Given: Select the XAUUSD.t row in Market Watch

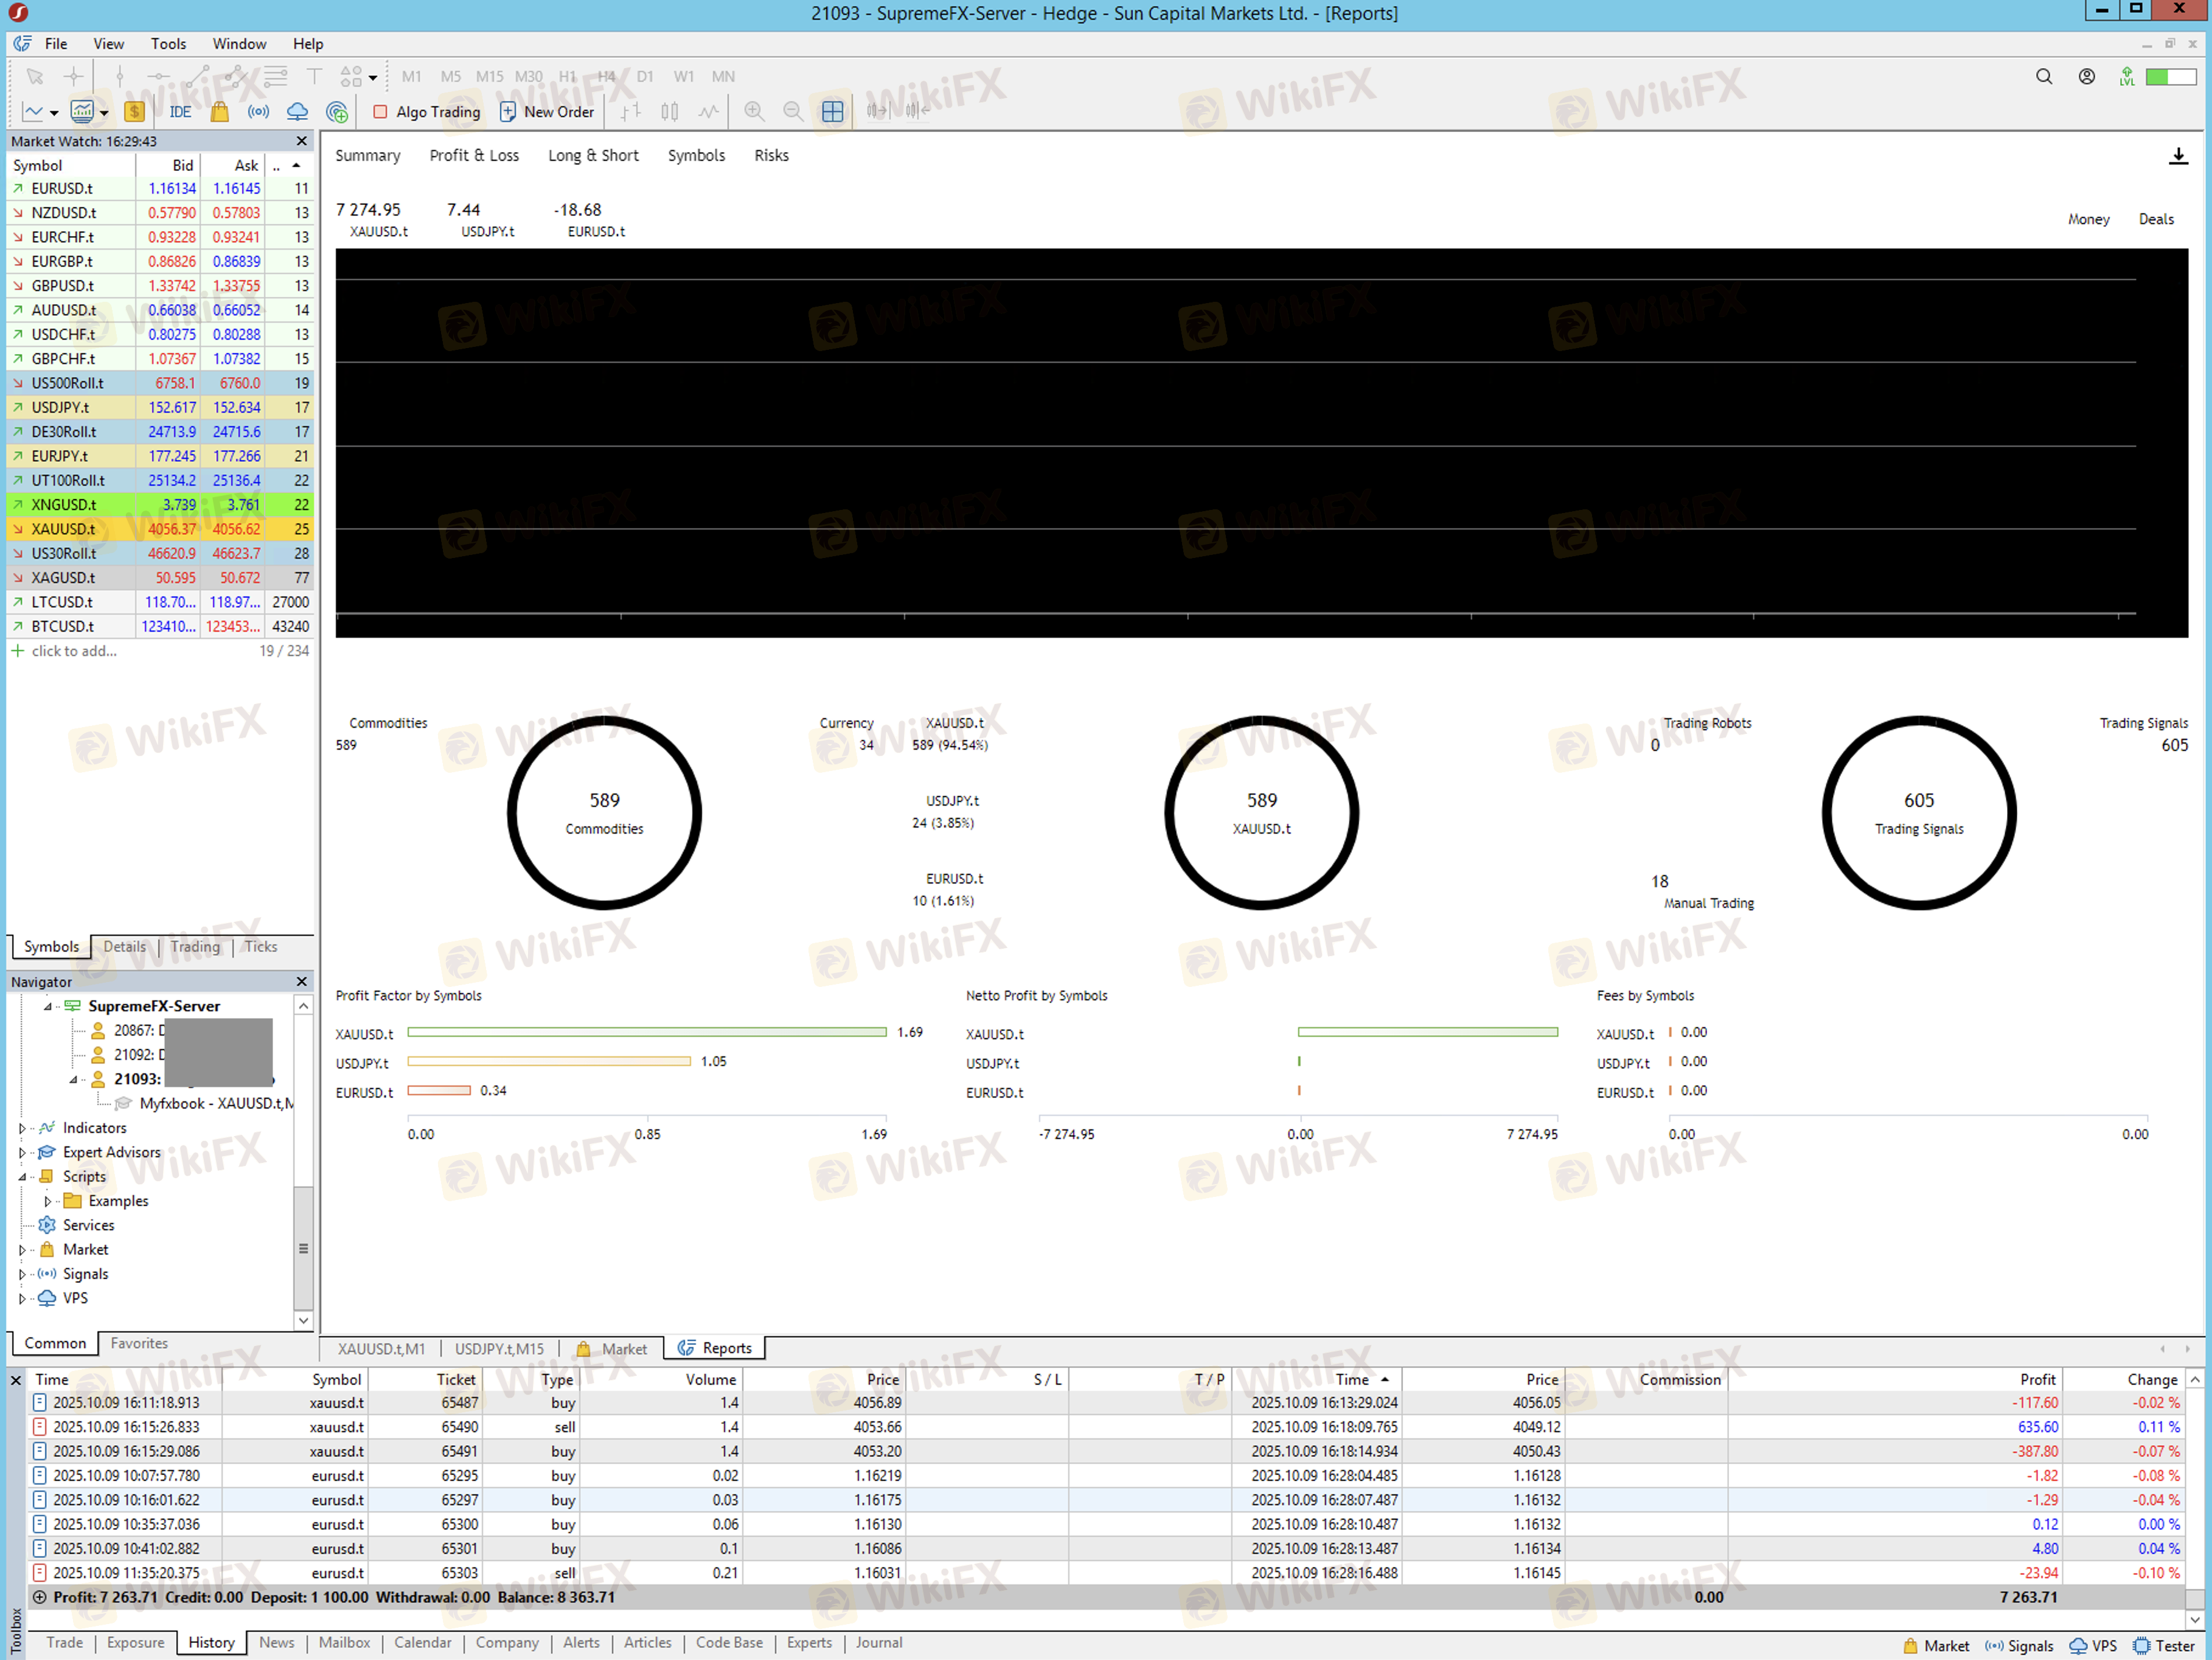Looking at the screenshot, I should pos(63,529).
